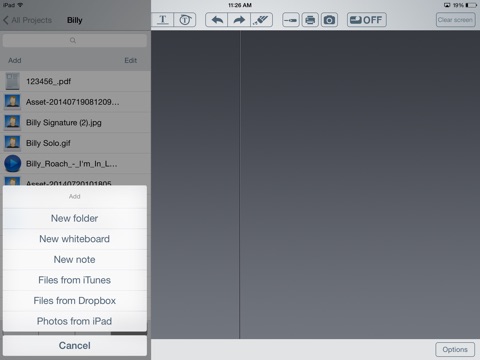
Task: Add Photos from iPad
Action: pos(75,321)
